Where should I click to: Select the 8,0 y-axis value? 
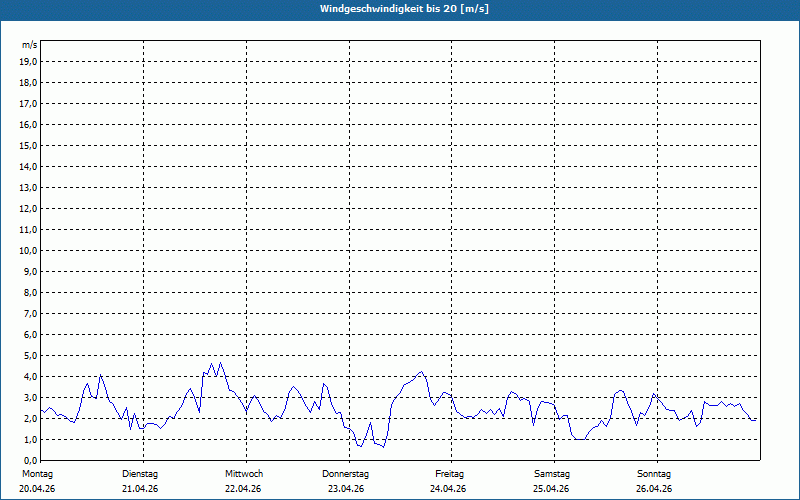click(x=30, y=292)
